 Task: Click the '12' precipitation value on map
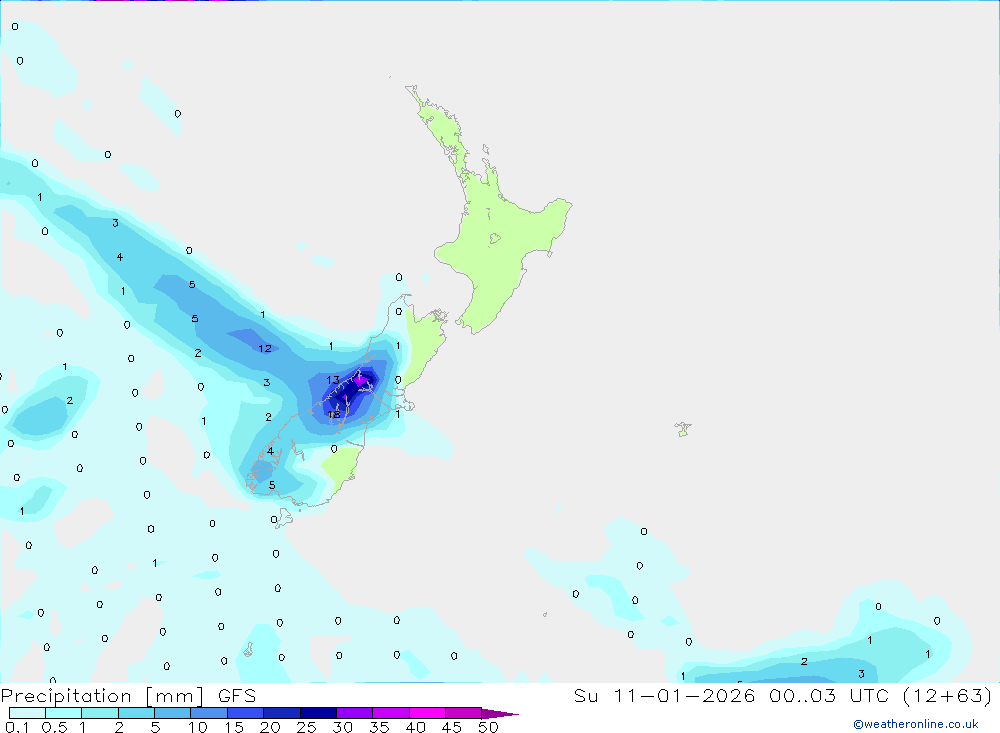[x=265, y=348]
